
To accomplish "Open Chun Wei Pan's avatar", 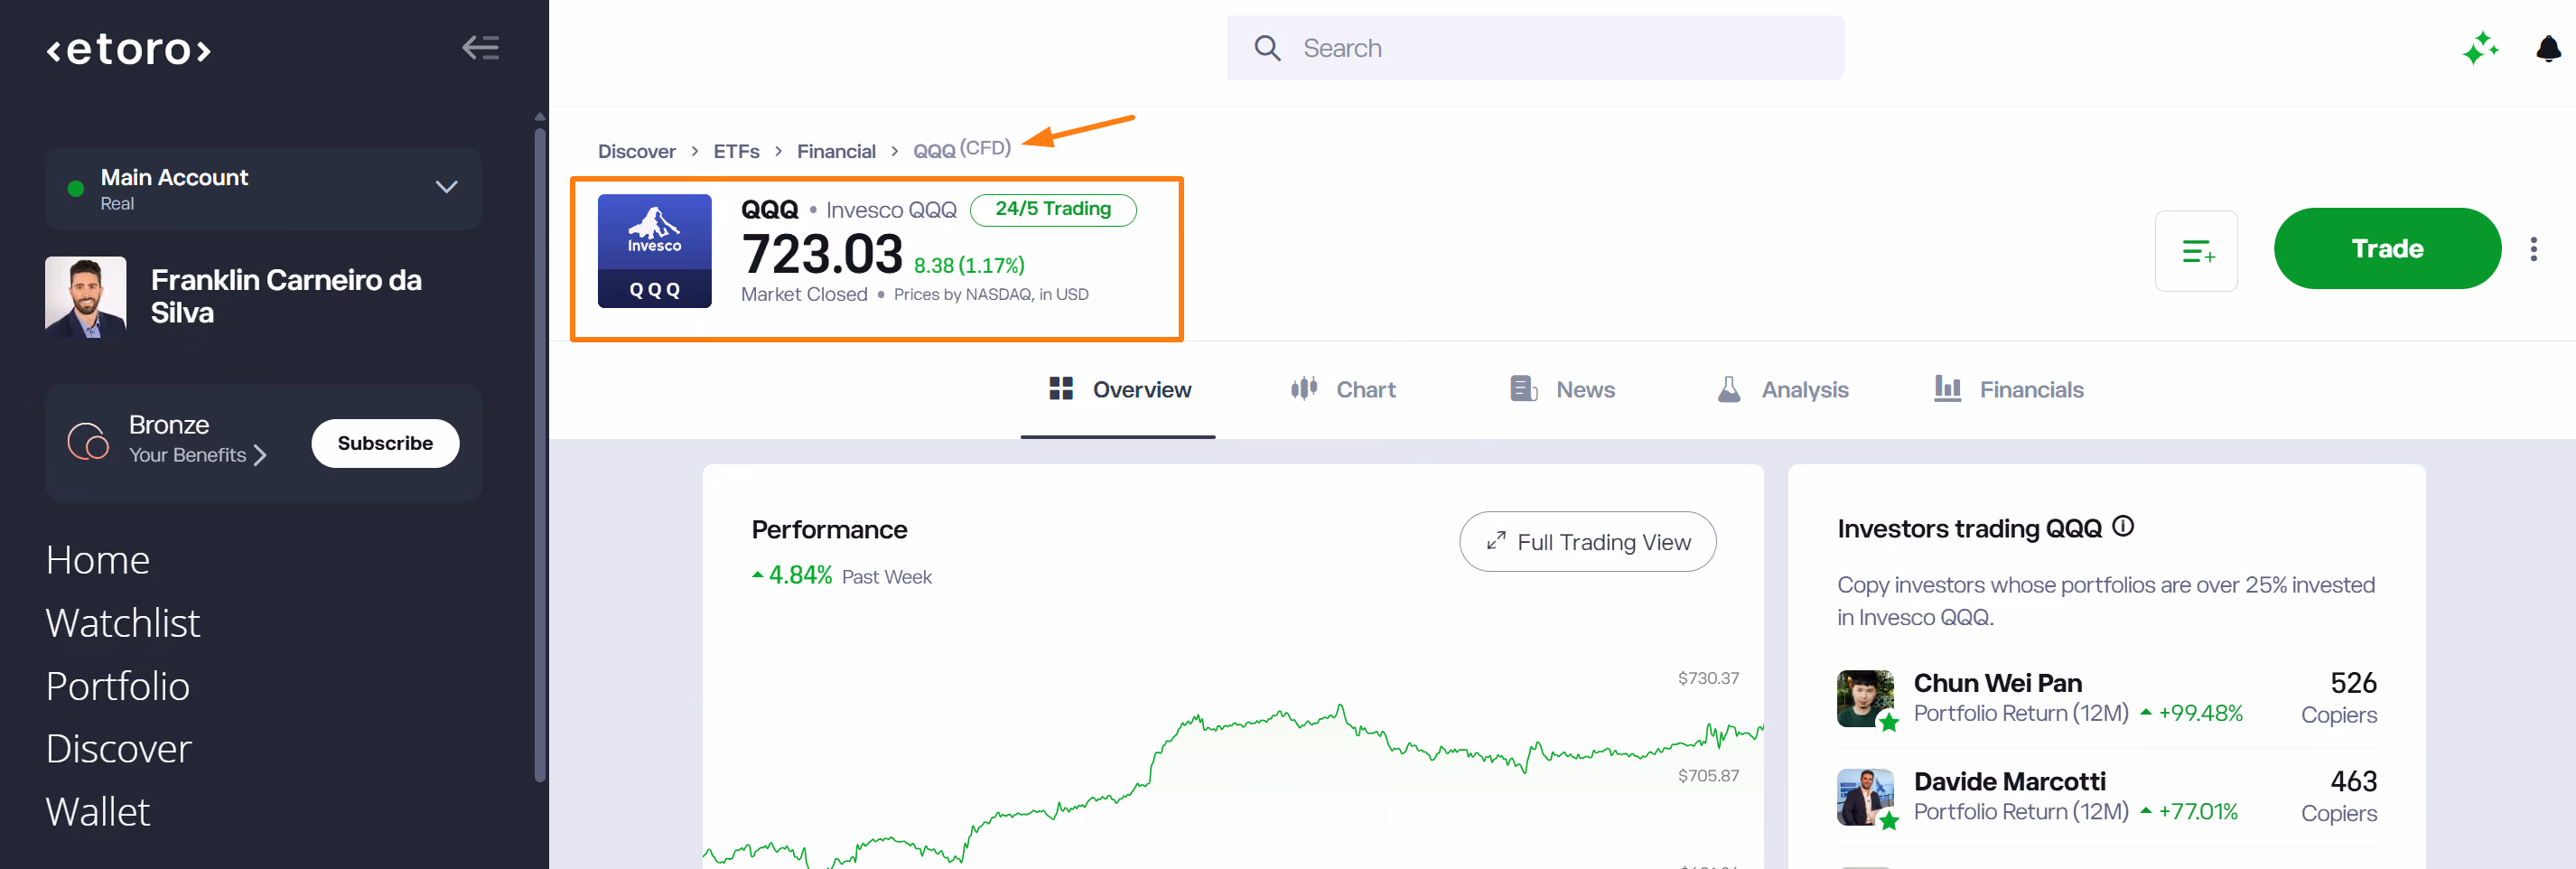I will click(1866, 699).
